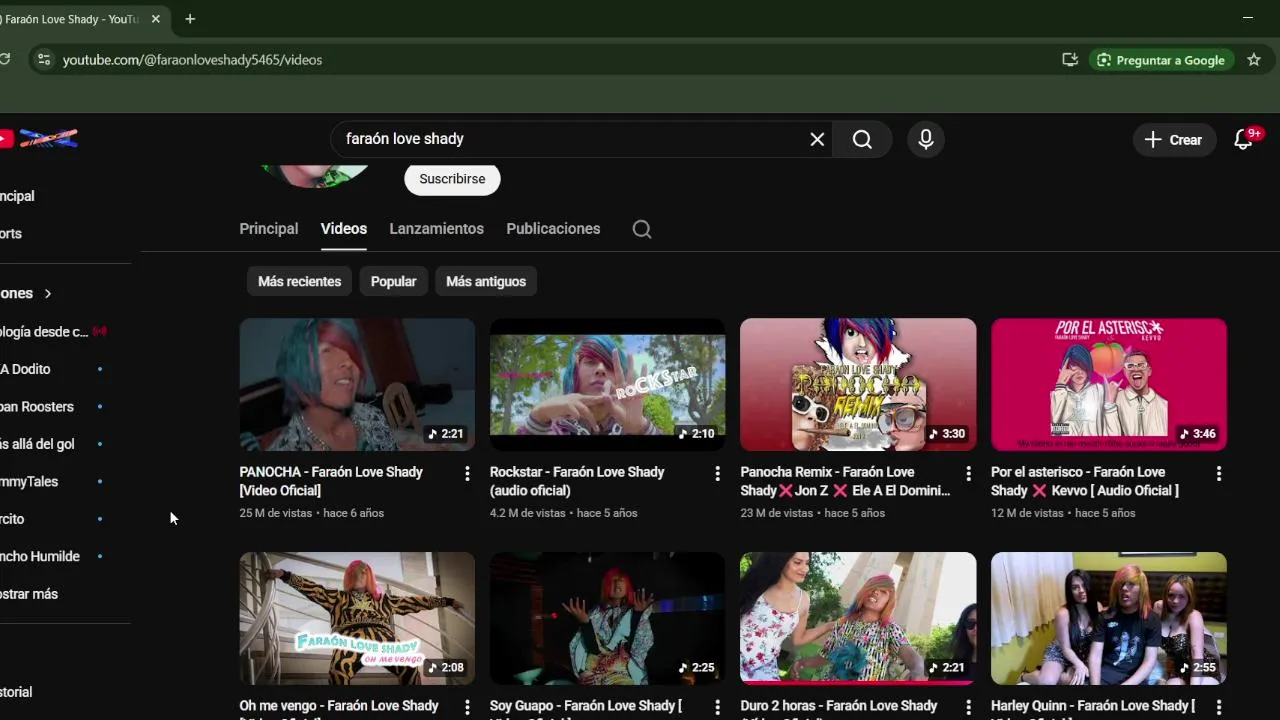Click the magnifier search button
The height and width of the screenshot is (720, 1280).
(x=862, y=139)
